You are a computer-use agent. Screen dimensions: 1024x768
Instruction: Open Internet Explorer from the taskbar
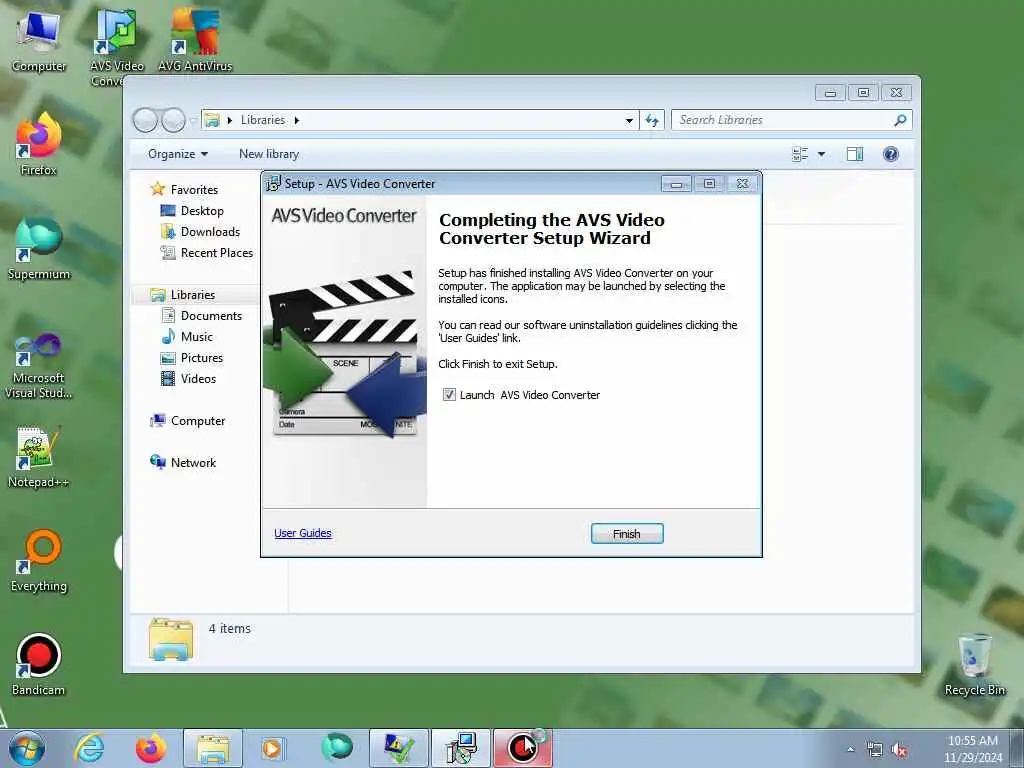89,748
